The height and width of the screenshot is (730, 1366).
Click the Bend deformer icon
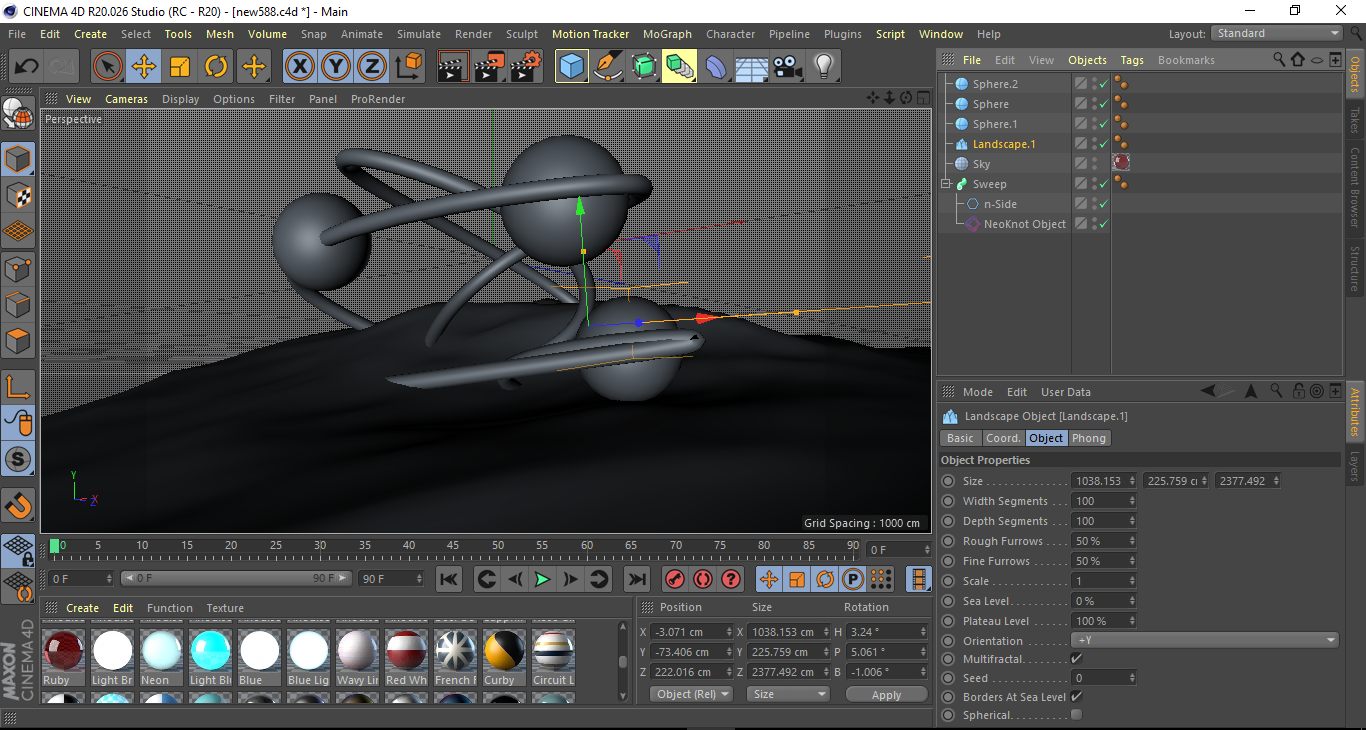click(x=716, y=67)
